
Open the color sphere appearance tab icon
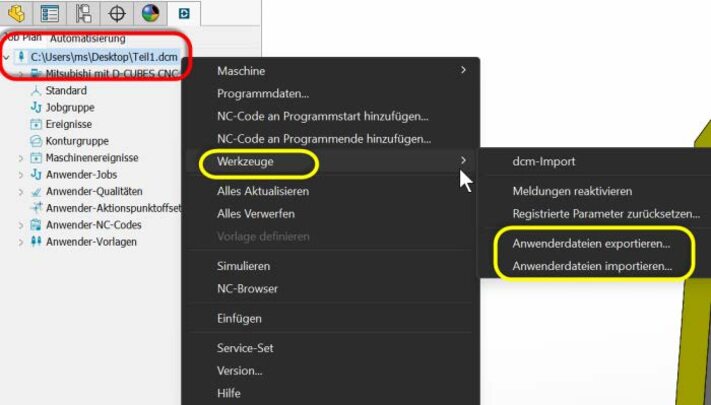point(150,13)
